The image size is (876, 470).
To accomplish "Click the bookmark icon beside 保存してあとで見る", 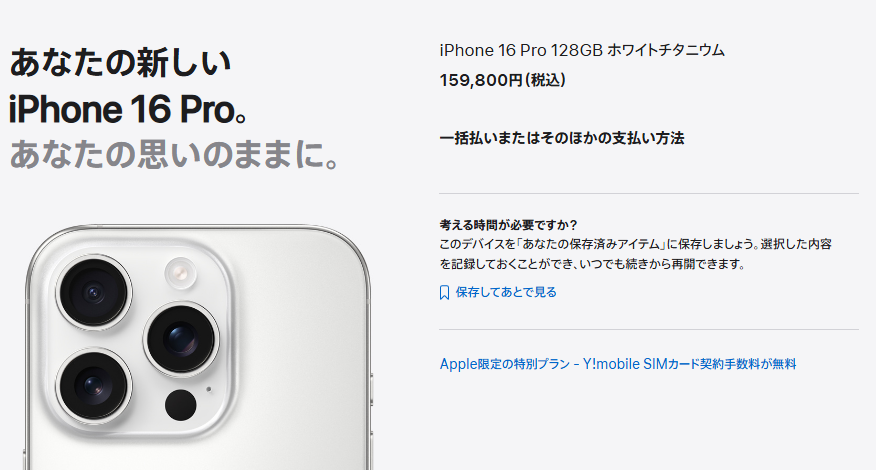I will 444,292.
